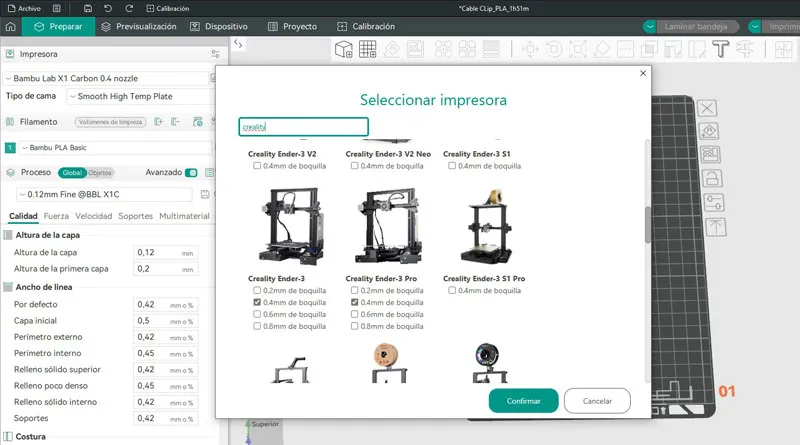Check 0.6mm nozzle under Creality Ender-3 Pro
This screenshot has width=800, height=445.
click(355, 314)
